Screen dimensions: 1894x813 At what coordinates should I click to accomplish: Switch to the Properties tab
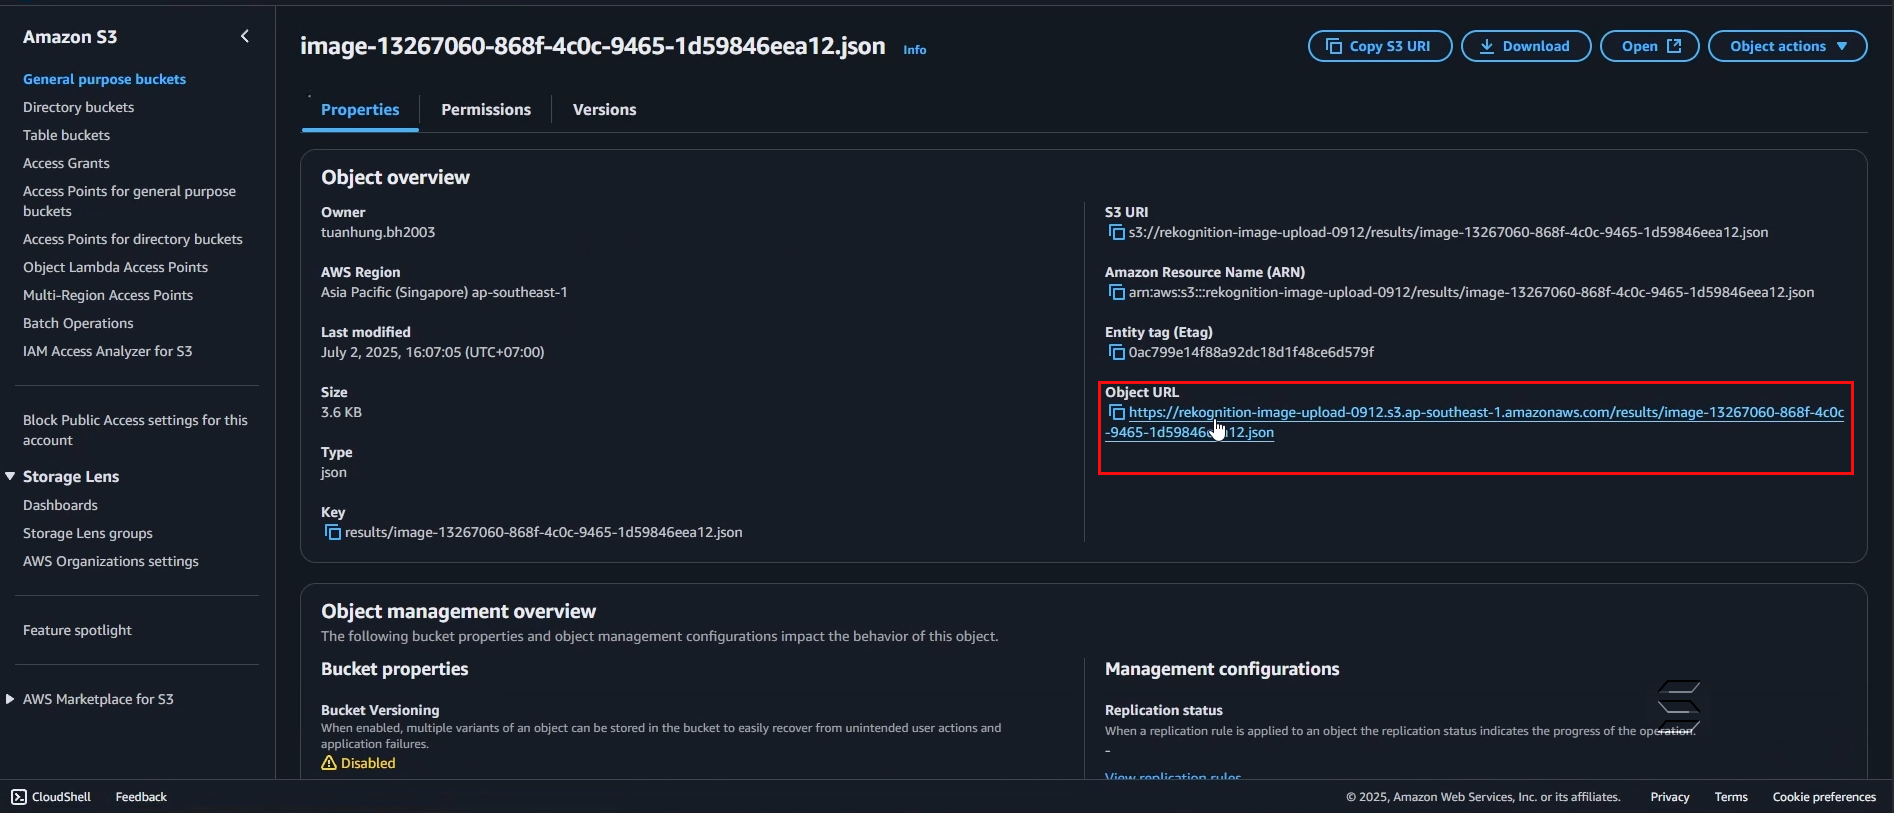pos(360,110)
